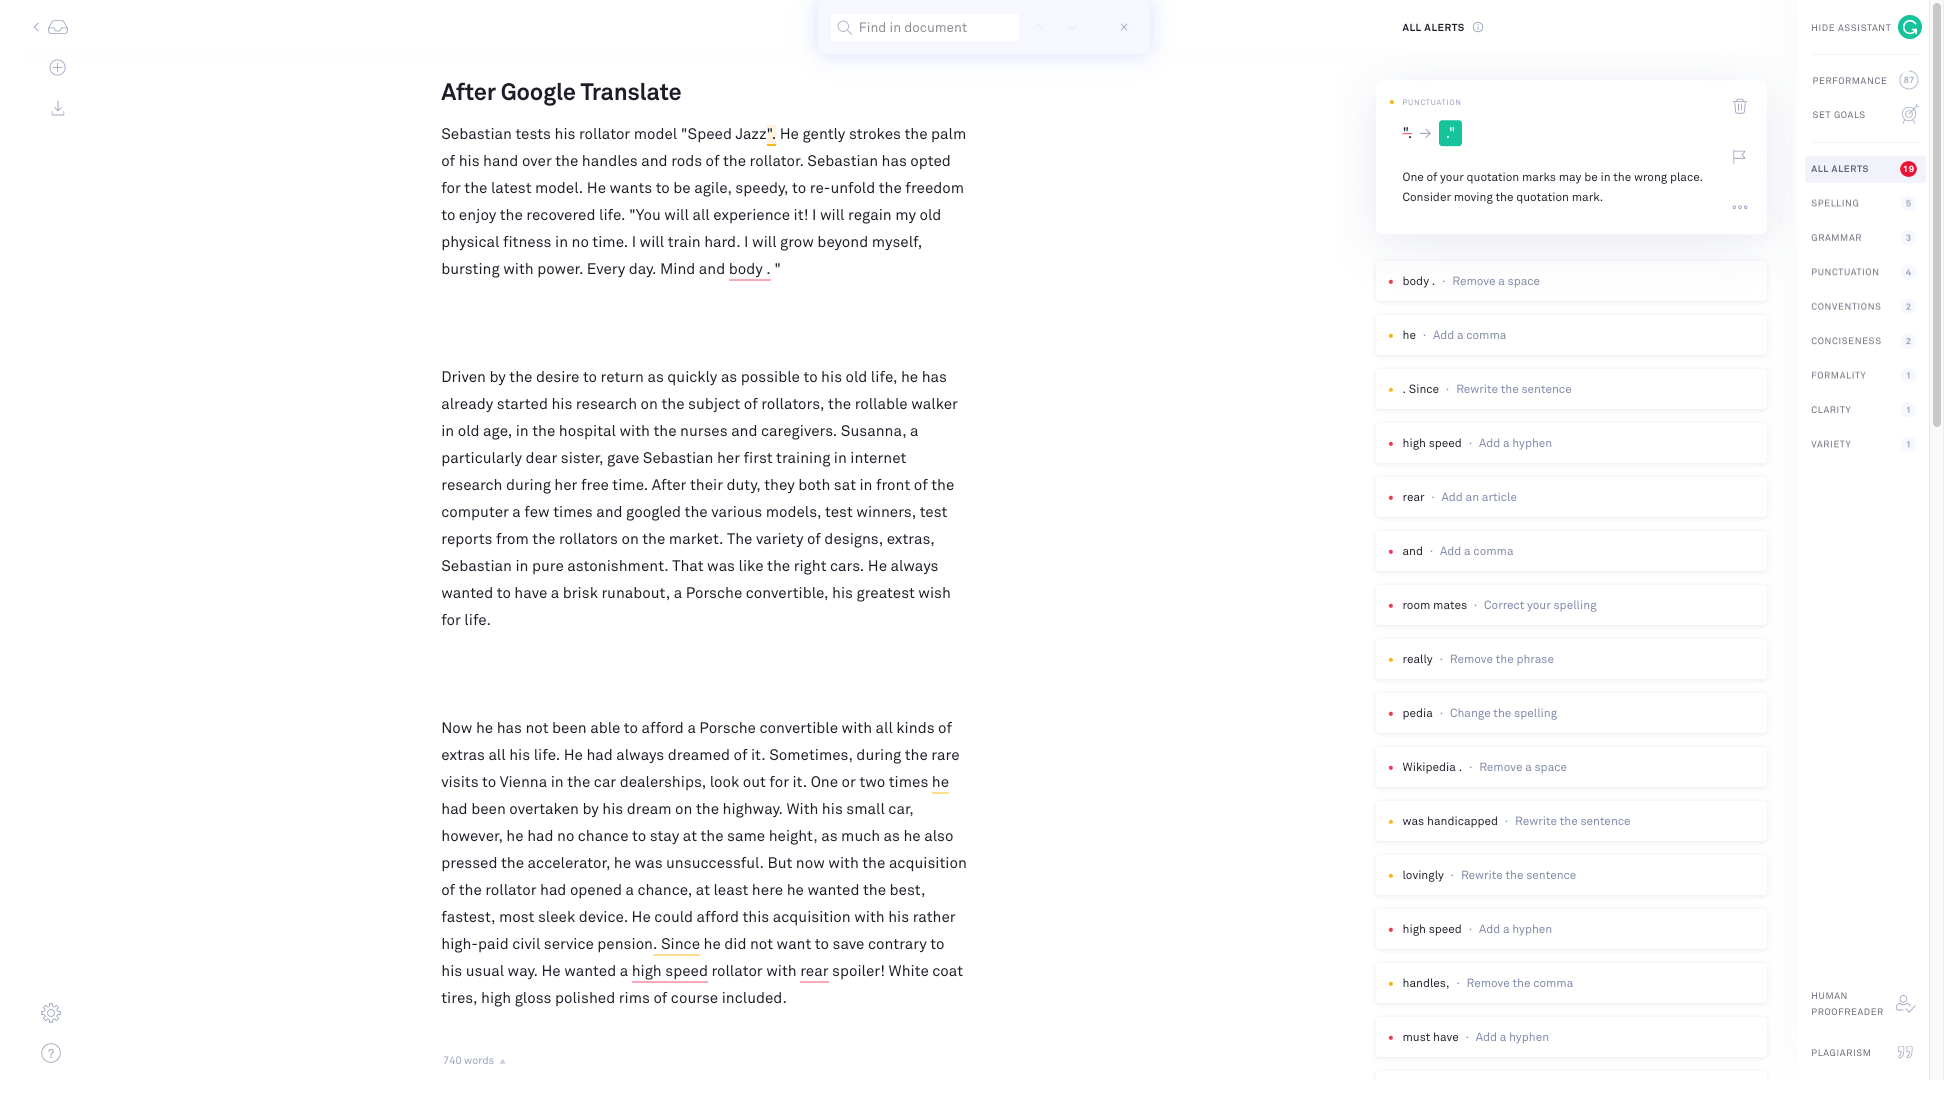The height and width of the screenshot is (1108, 1944).
Task: Expand the 'handles,' remove the comma alert
Action: click(1571, 983)
